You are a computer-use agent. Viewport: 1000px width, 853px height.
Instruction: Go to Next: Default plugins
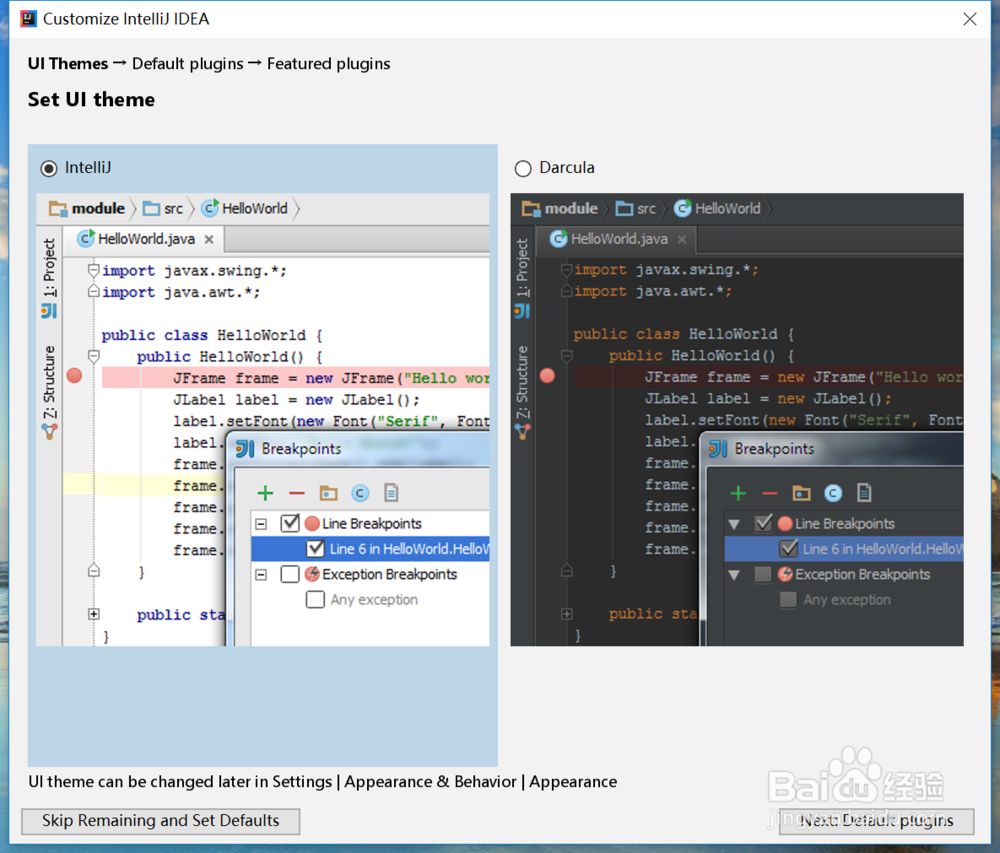pos(876,821)
